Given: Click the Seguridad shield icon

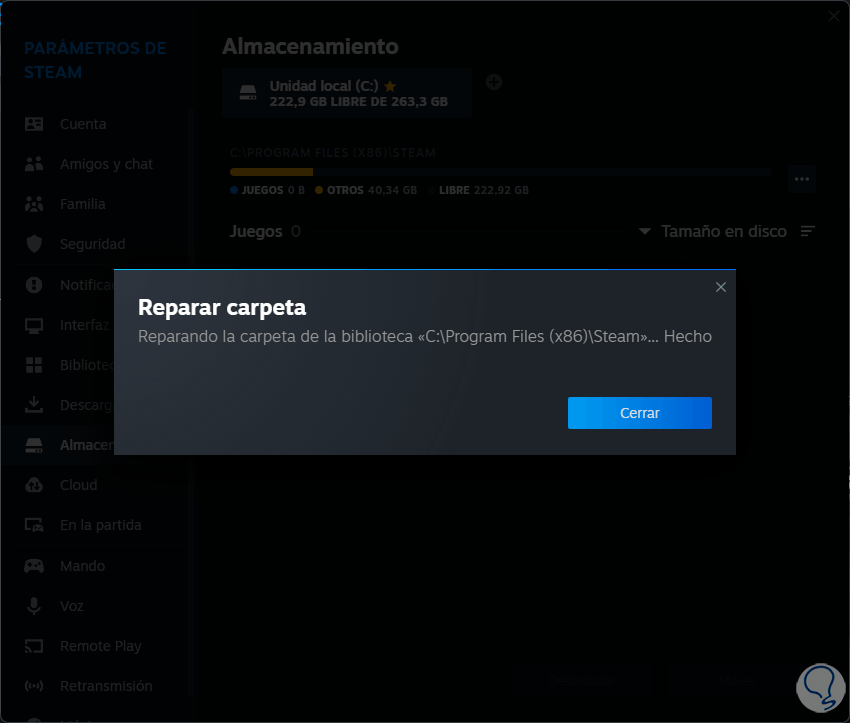Looking at the screenshot, I should point(34,244).
